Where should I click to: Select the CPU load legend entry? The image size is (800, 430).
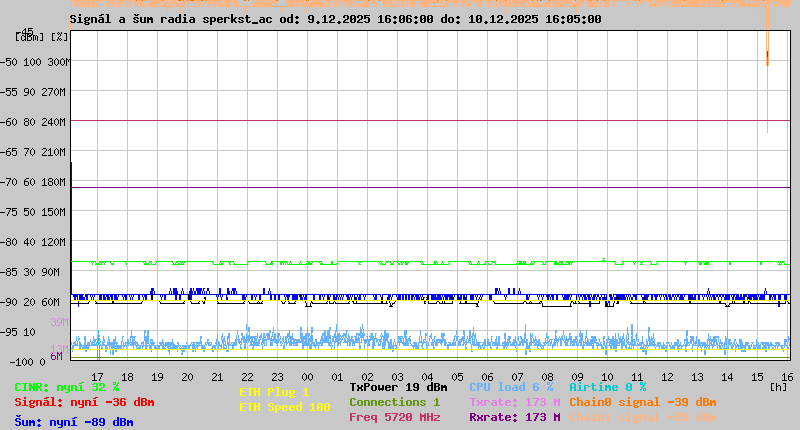pos(510,387)
